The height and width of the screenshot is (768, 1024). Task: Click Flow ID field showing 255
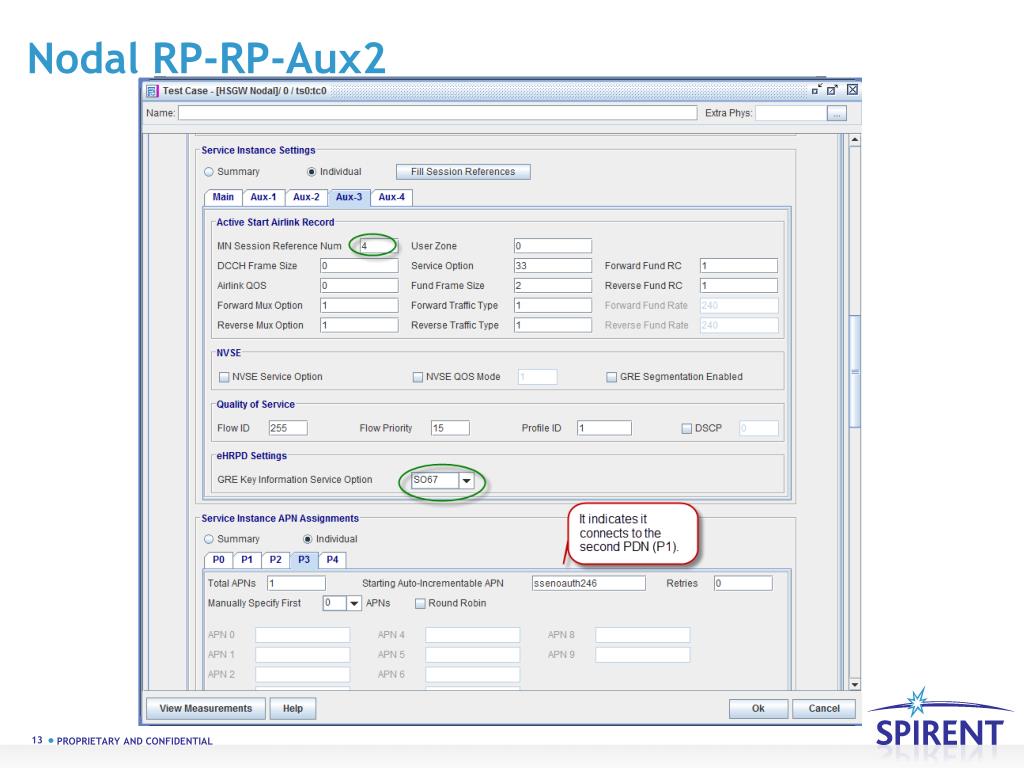coord(288,428)
